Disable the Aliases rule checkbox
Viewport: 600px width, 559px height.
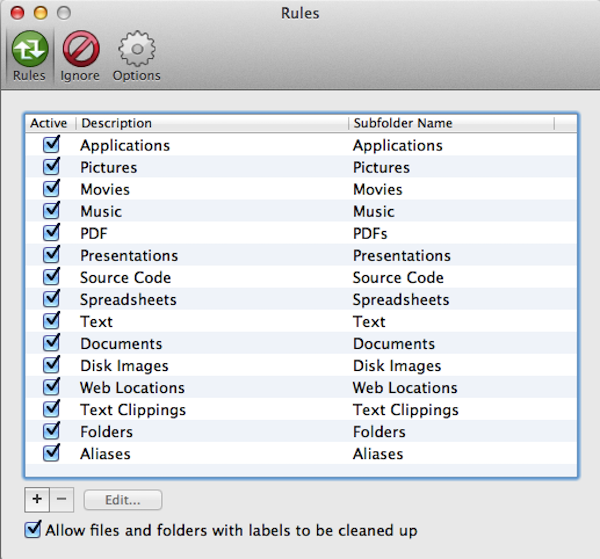point(51,453)
